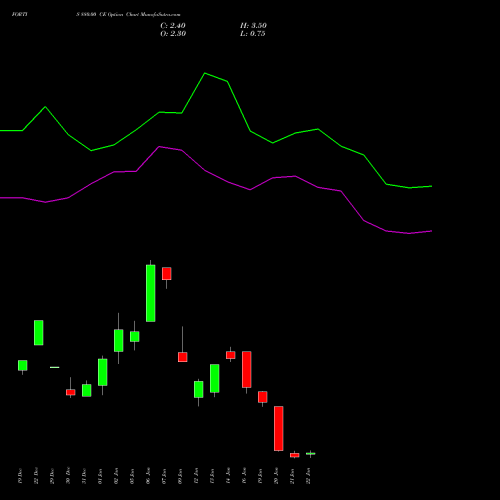Click the green candle above 13 Jan
Viewport: 500px width, 500px height.
(215, 378)
